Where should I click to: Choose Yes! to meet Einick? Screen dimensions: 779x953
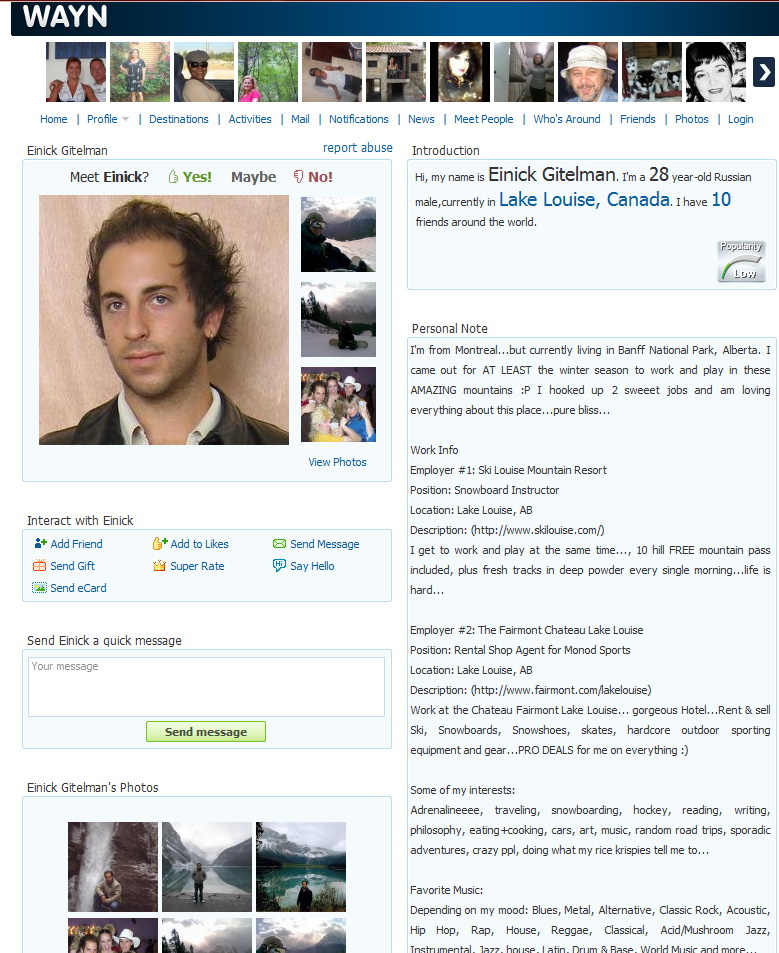coord(190,177)
